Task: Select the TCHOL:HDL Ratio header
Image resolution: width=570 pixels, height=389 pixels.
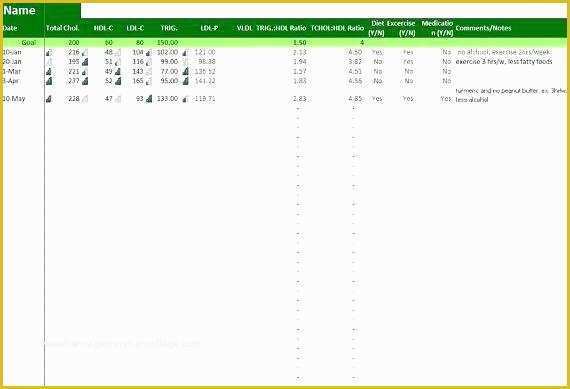Action: [337, 28]
